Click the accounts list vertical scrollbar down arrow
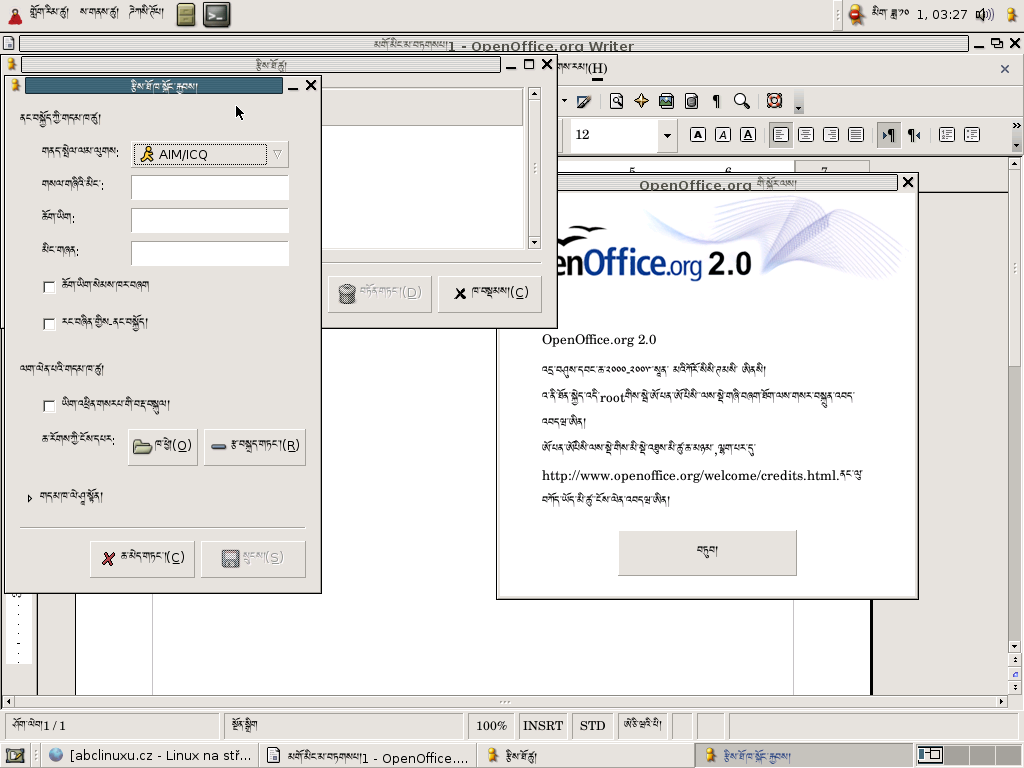 coord(534,242)
